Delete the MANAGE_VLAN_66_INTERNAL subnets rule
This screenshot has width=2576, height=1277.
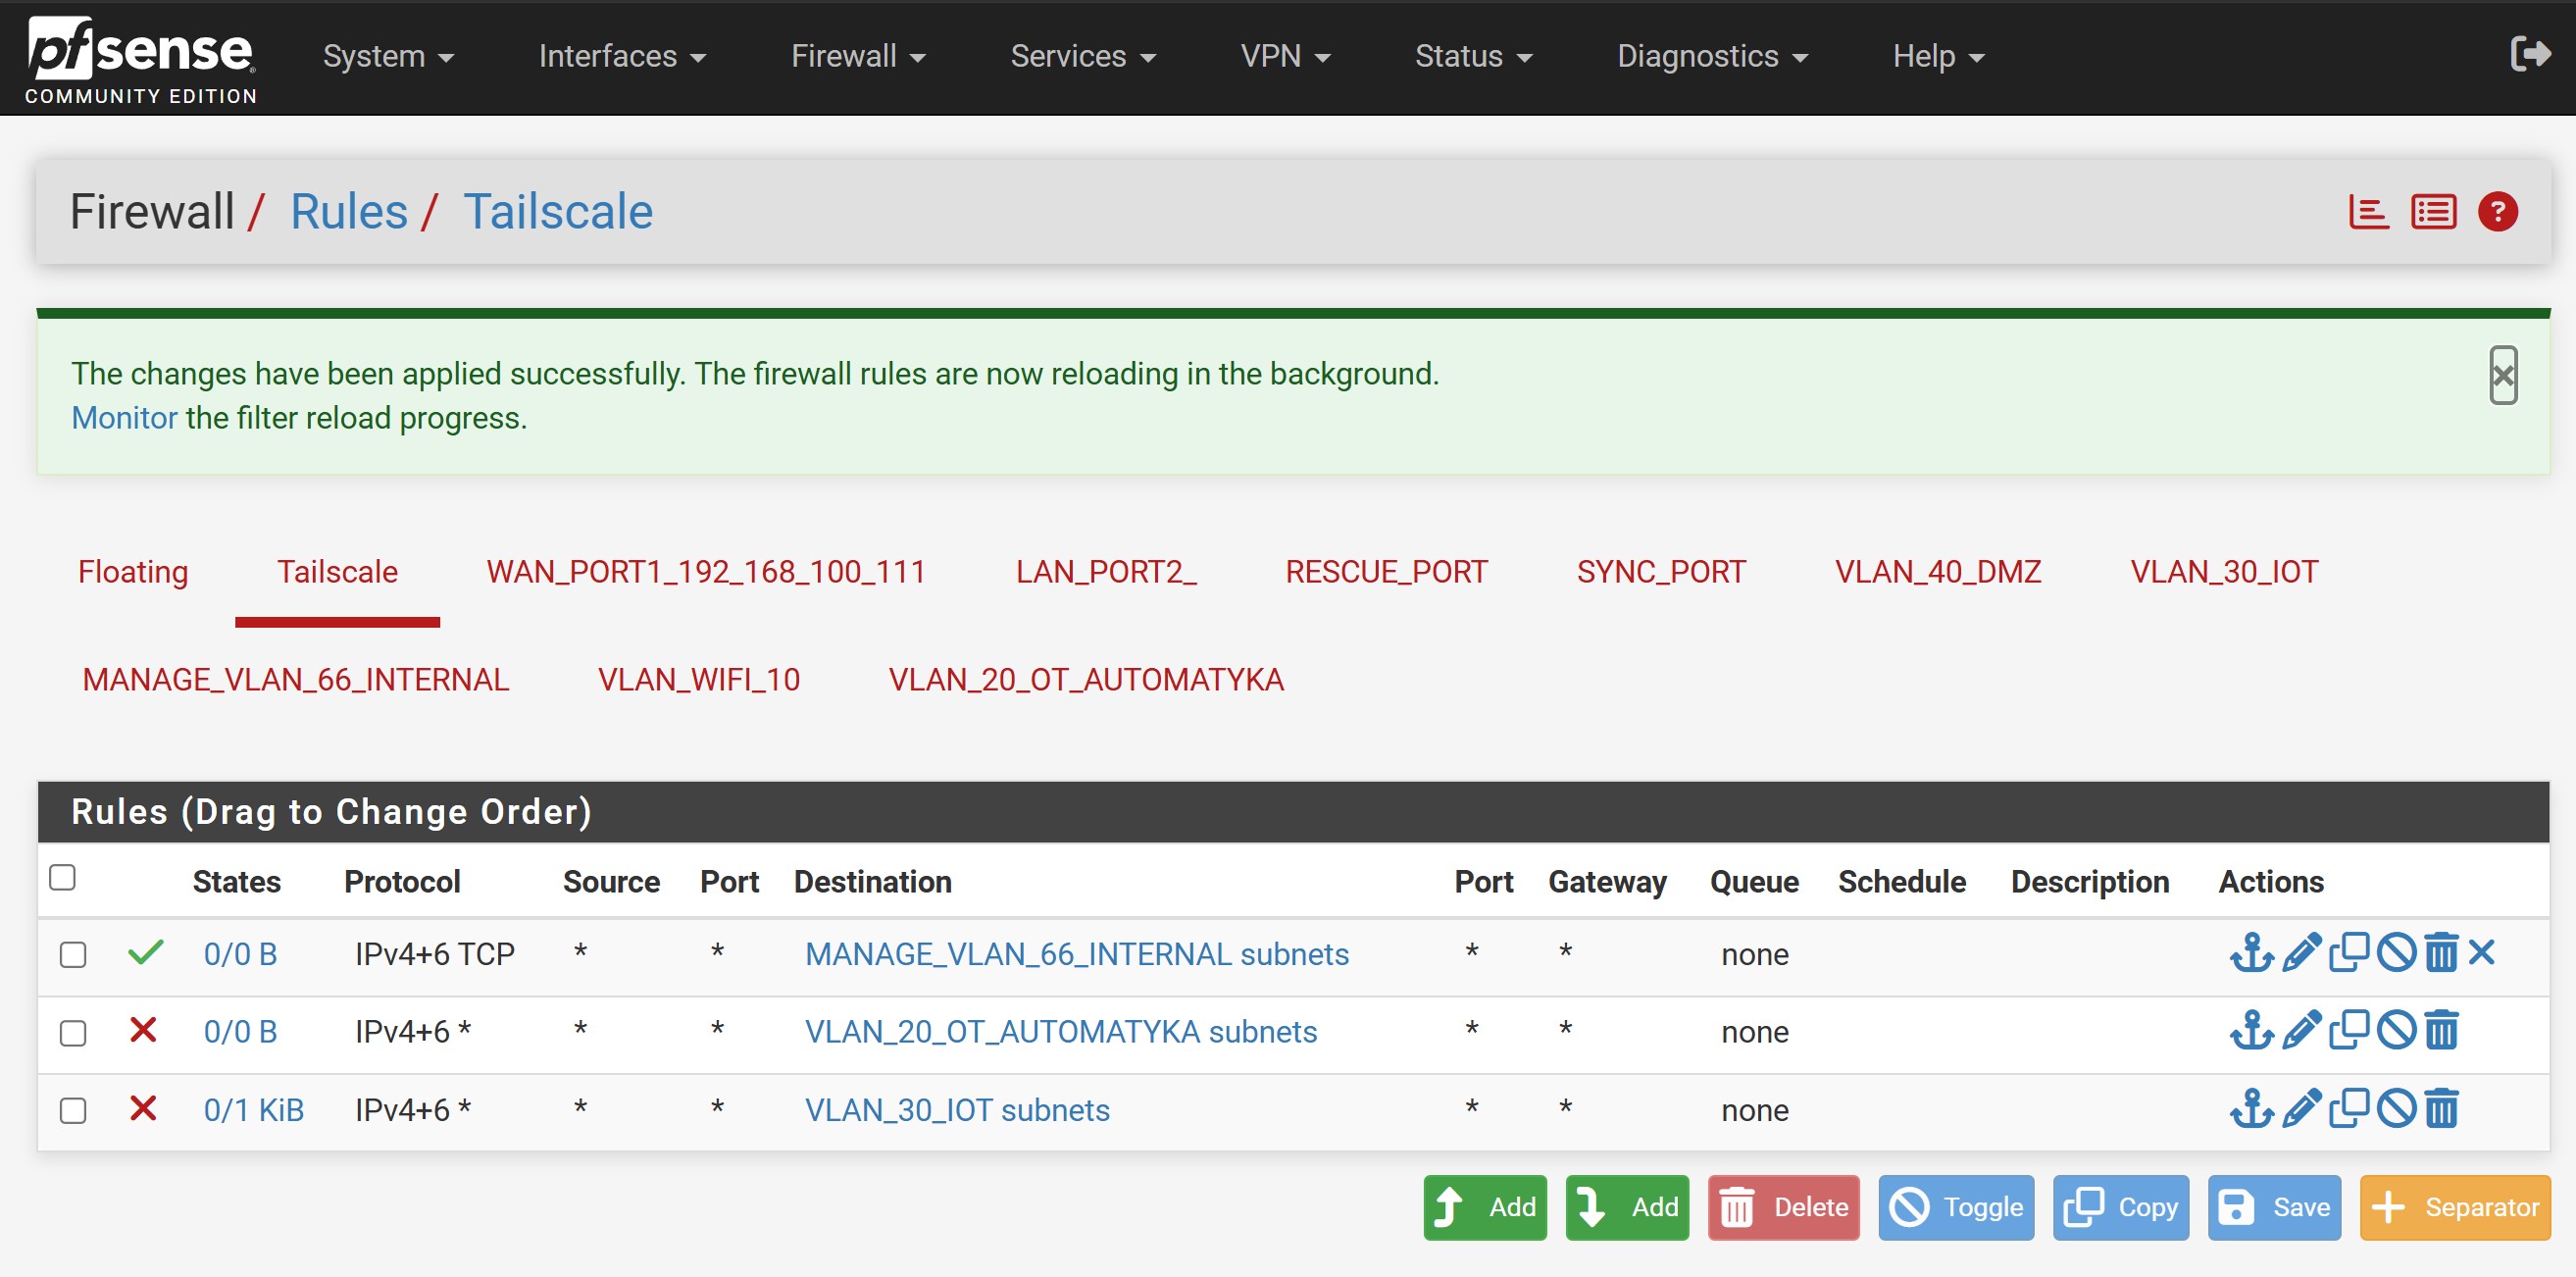[2441, 952]
